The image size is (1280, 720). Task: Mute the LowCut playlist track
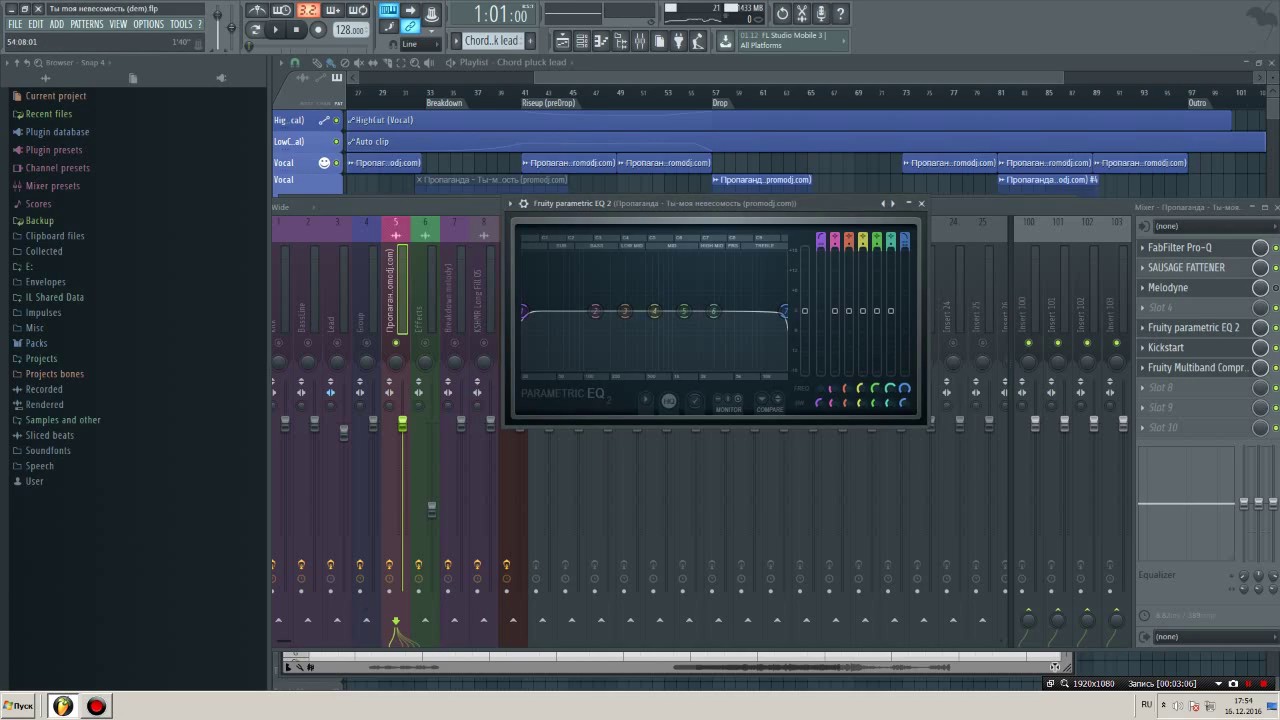tap(337, 142)
